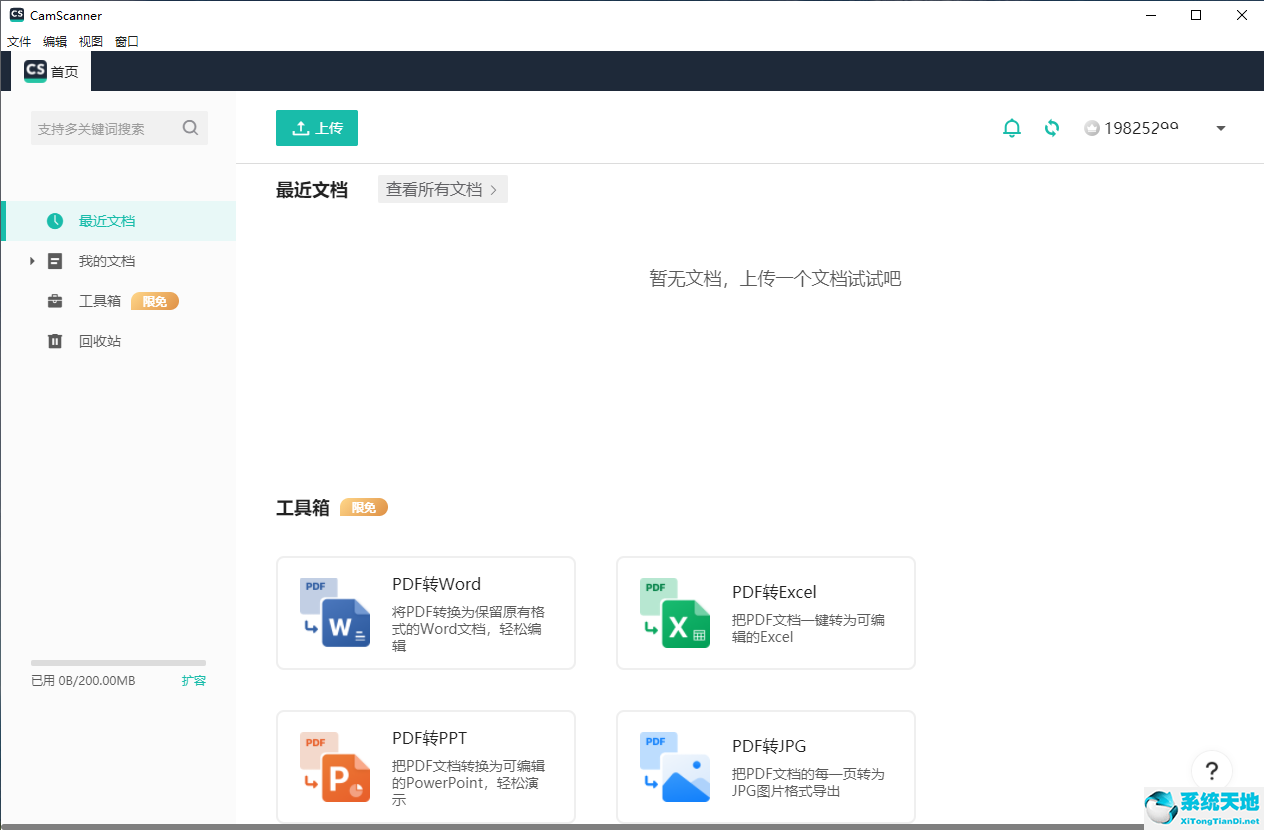Image resolution: width=1264 pixels, height=830 pixels.
Task: Click the 最近文档 section heading
Action: pyautogui.click(x=312, y=190)
